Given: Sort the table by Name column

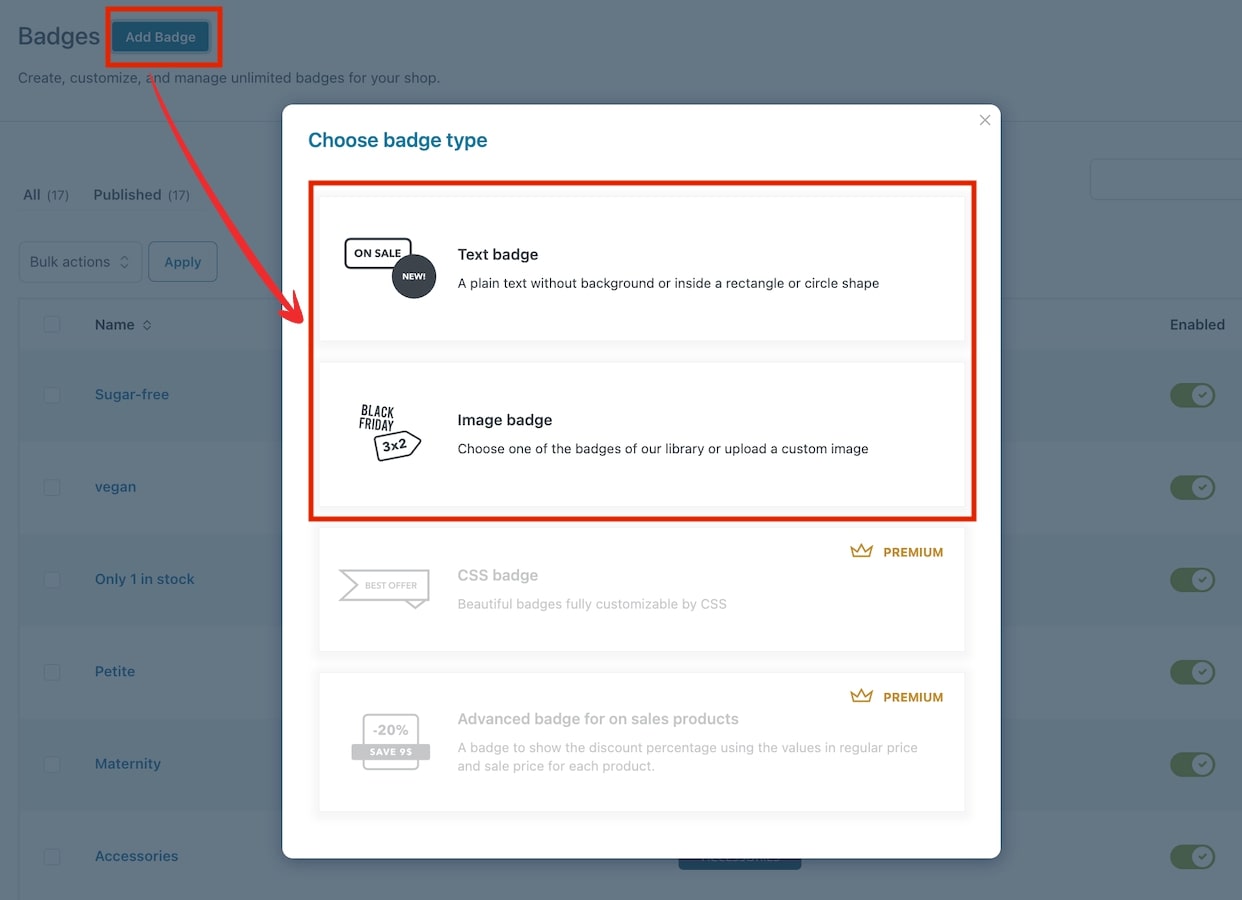Looking at the screenshot, I should point(123,325).
